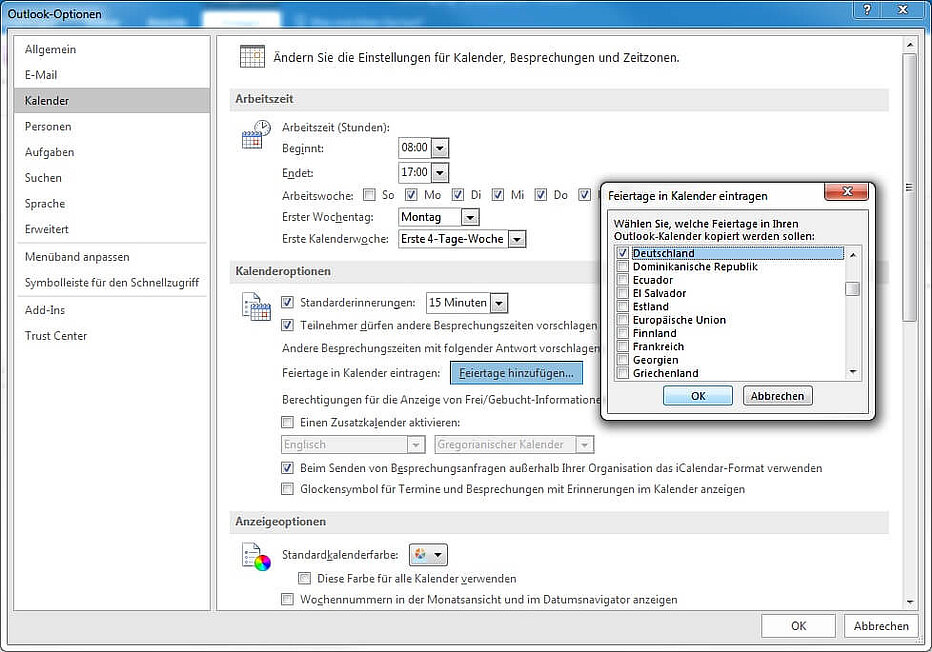Enable Wochennummern in der Monatsansicht checkbox
The height and width of the screenshot is (652, 932).
click(x=287, y=599)
